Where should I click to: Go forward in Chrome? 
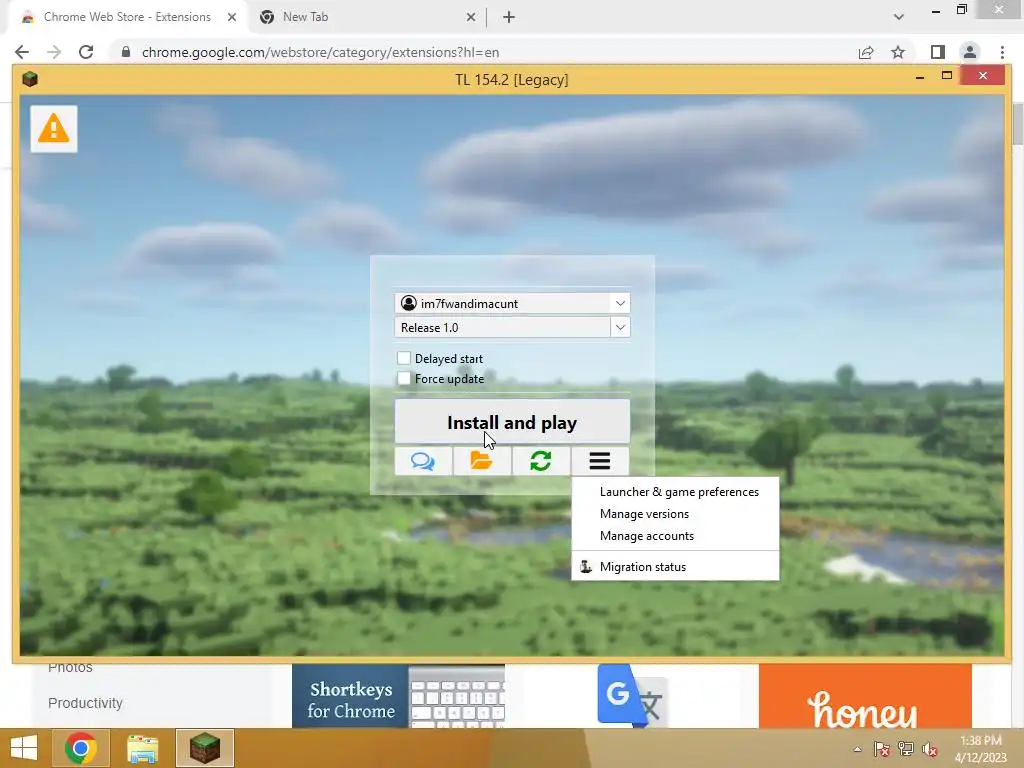(54, 52)
